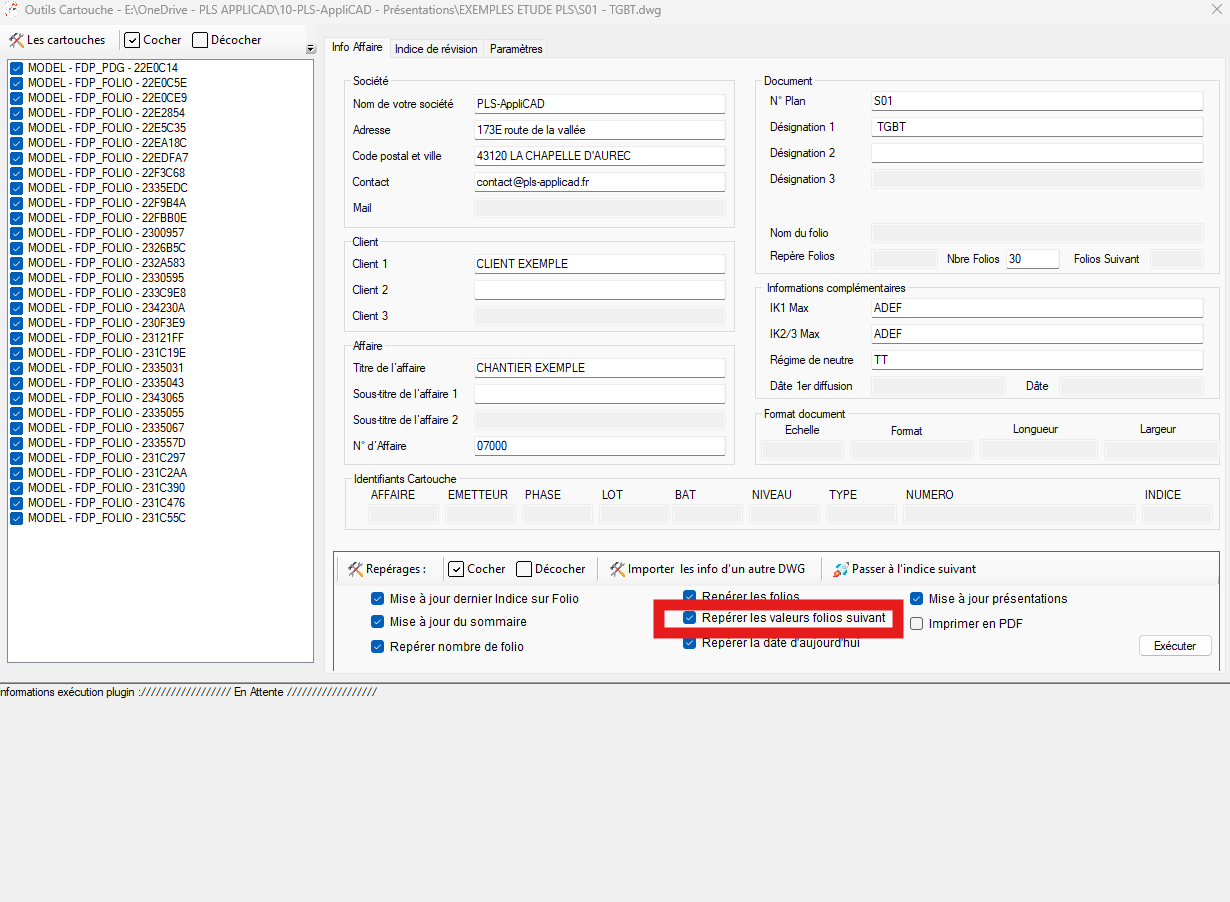The image size is (1230, 902).
Task: Open the cartouche toolbar overflow dropdown arrow
Action: [x=310, y=49]
